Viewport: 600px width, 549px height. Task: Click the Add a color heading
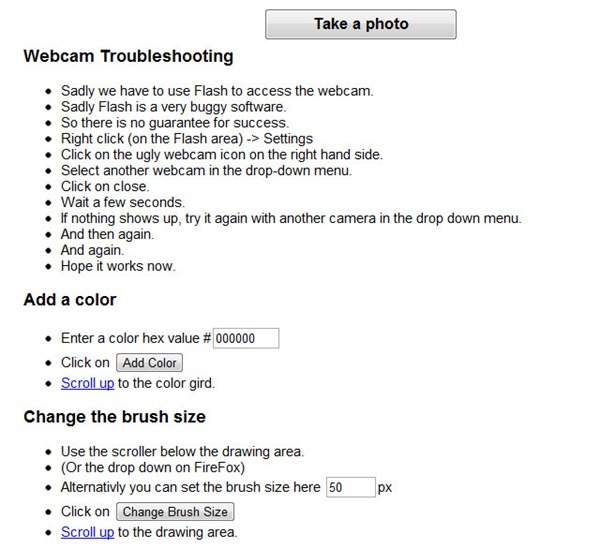[70, 300]
